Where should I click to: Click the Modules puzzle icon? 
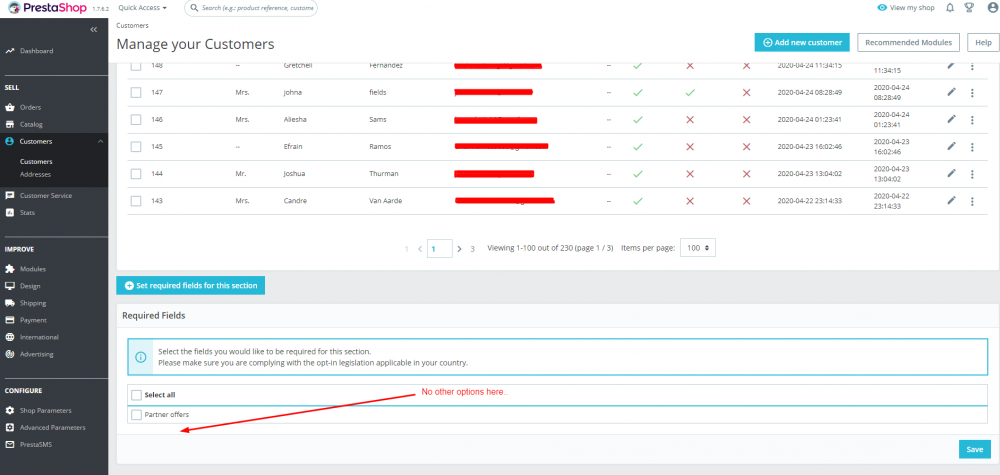click(x=10, y=269)
